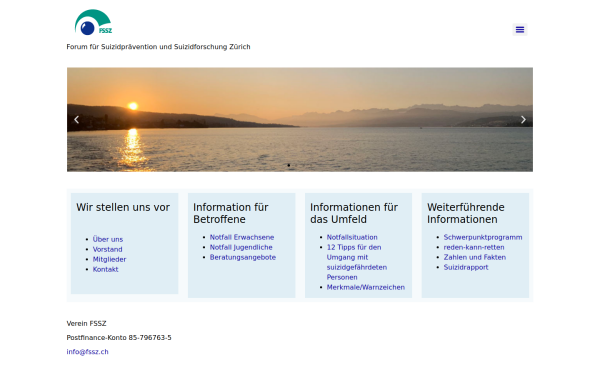Open the Schwerpunktprogramm link
This screenshot has height=375, width=600.
[x=483, y=237]
